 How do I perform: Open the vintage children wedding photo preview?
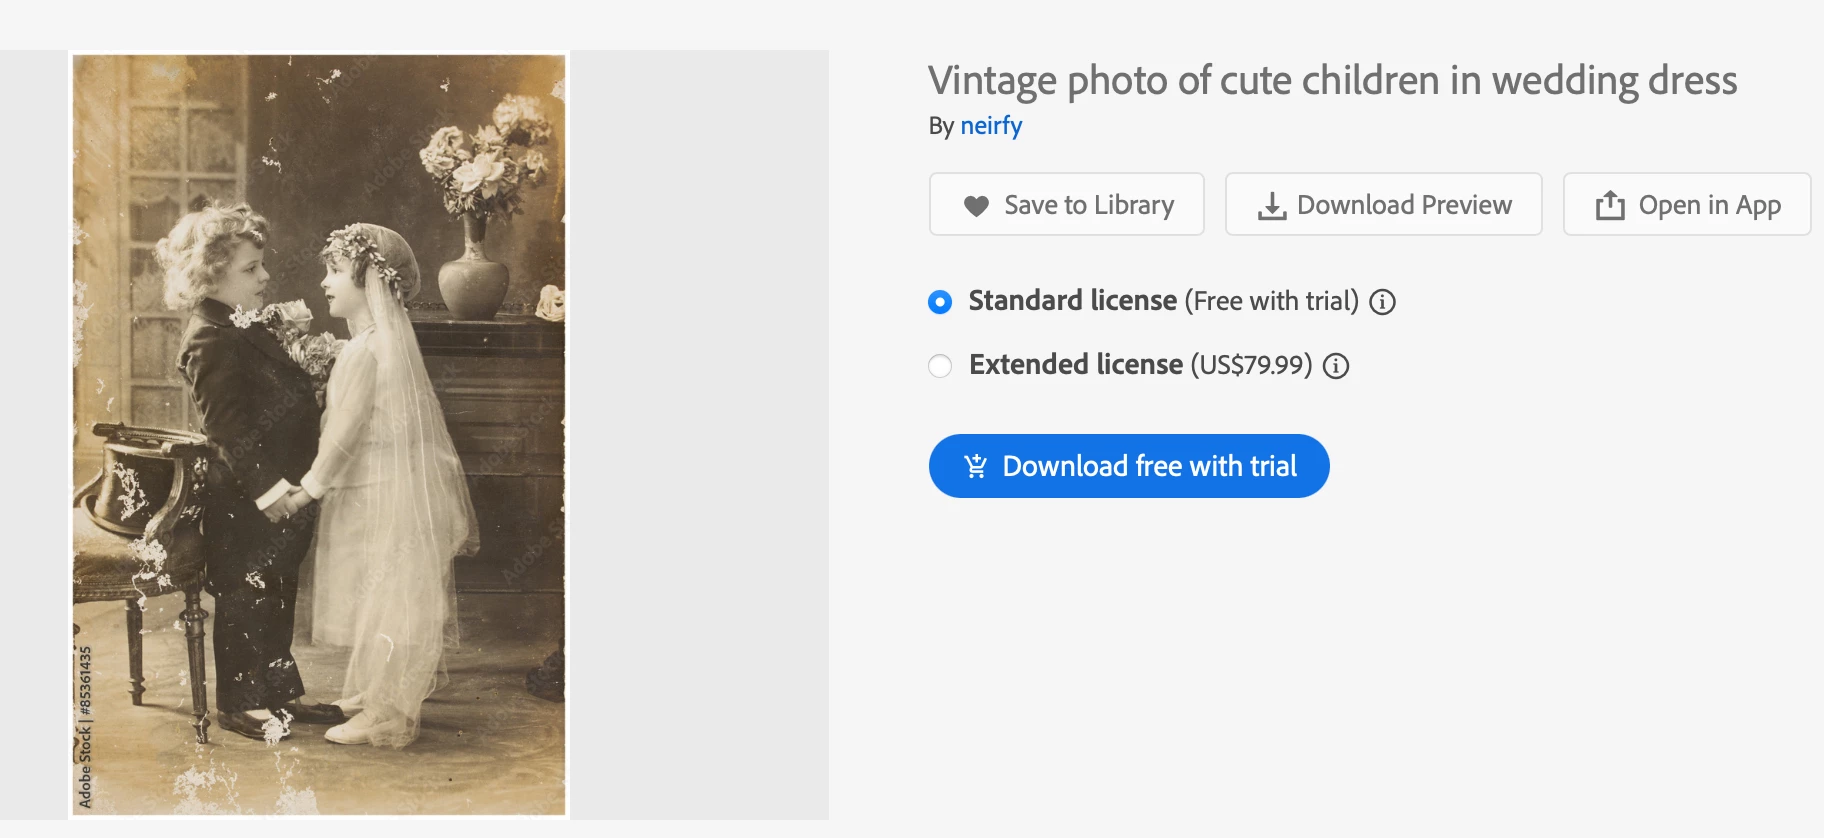(319, 435)
